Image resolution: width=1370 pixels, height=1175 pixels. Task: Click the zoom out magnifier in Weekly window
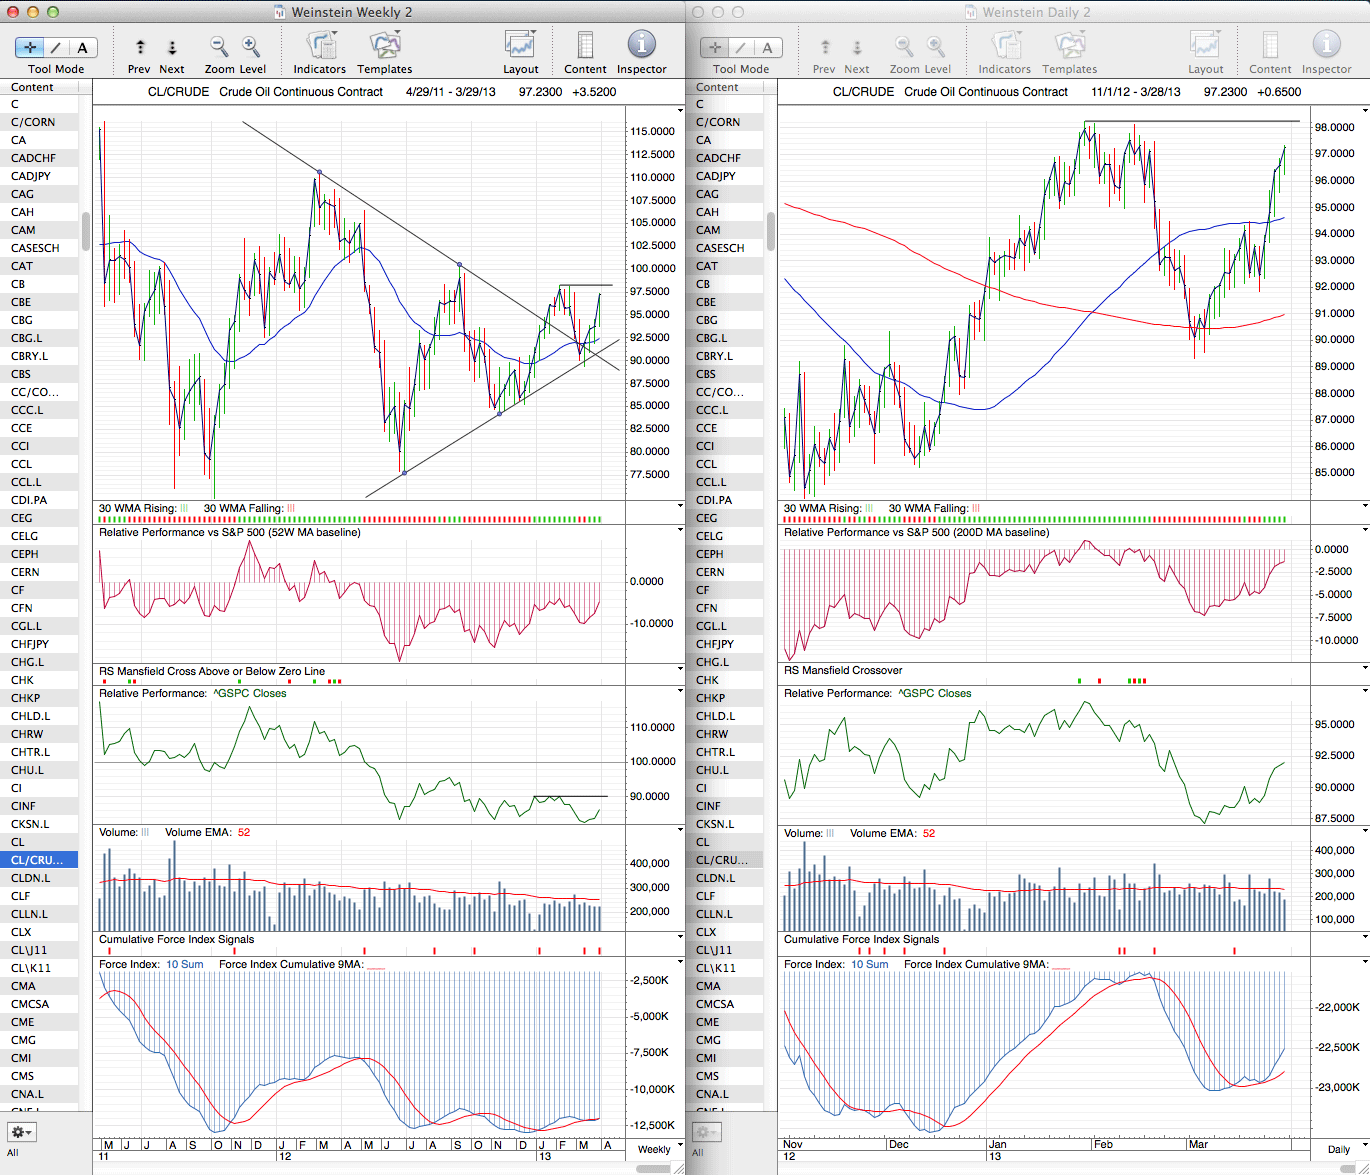click(x=219, y=46)
